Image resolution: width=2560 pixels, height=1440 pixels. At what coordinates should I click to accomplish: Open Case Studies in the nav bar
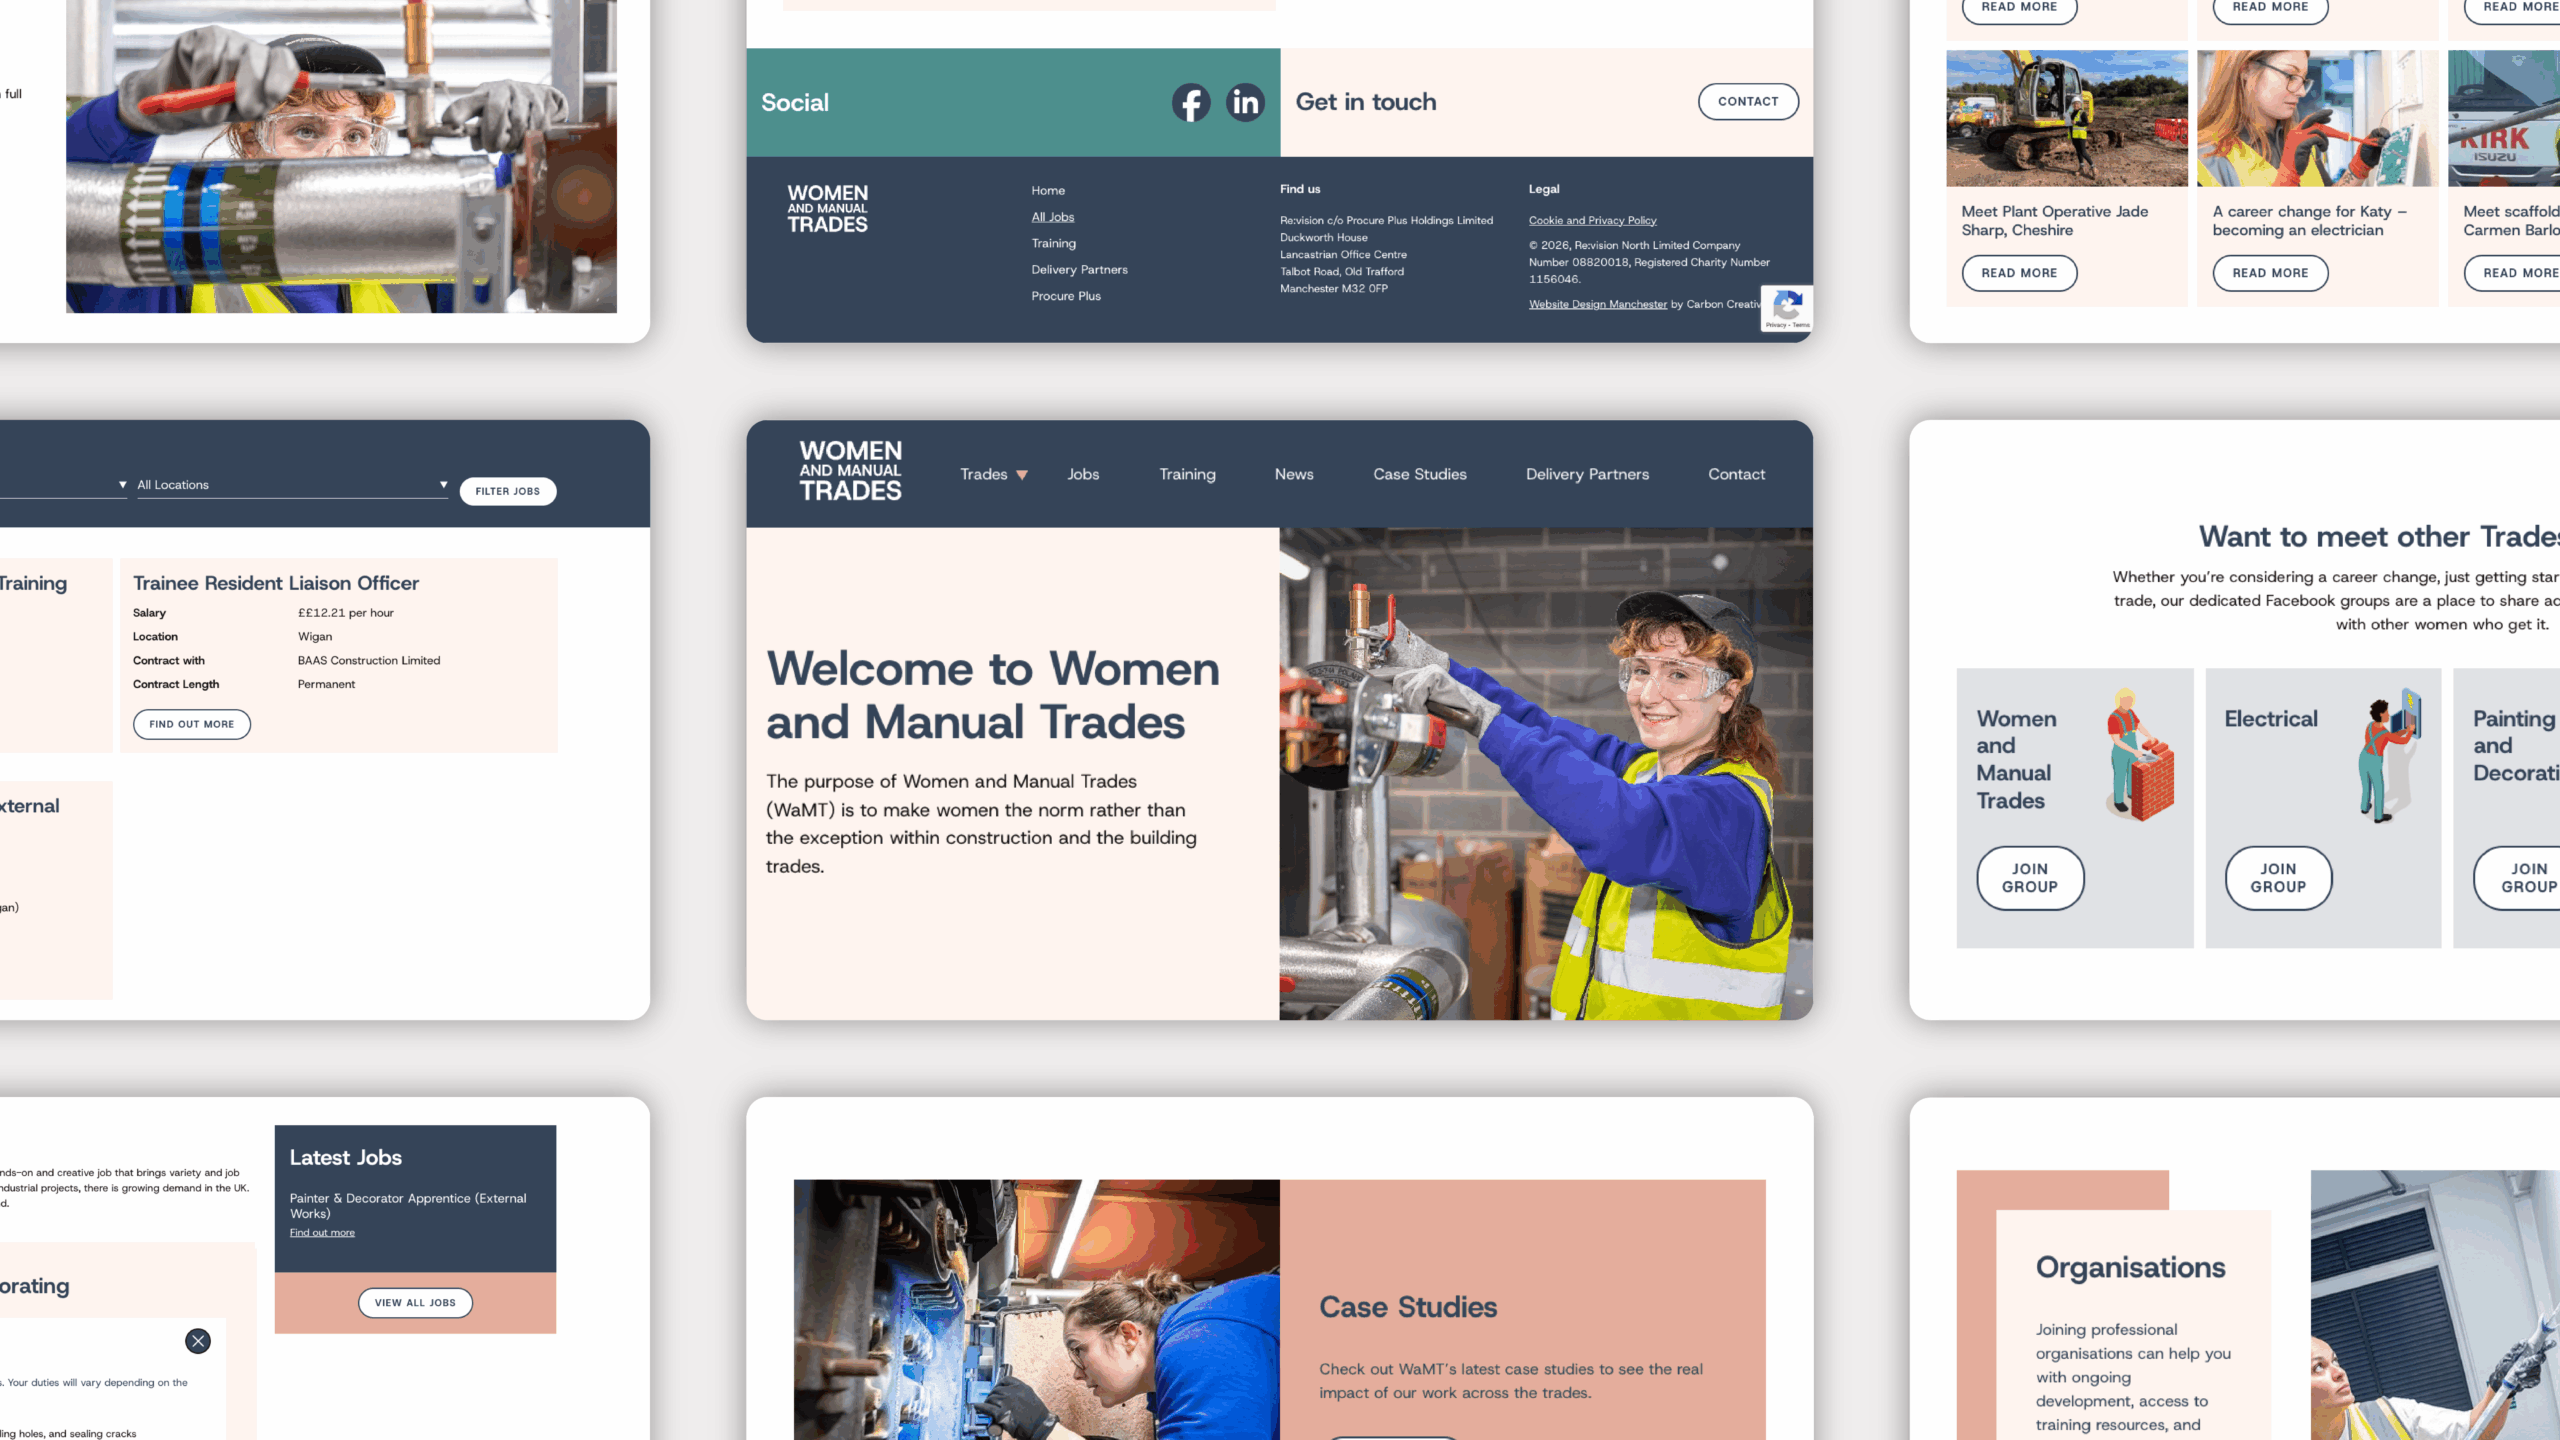tap(1419, 474)
